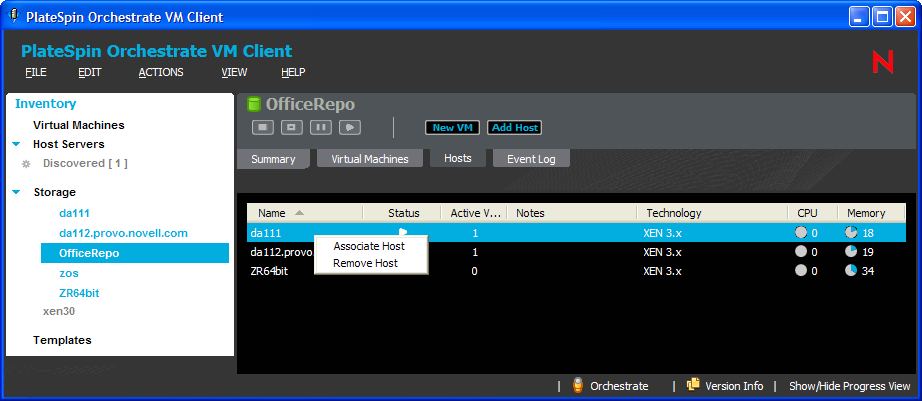
Task: Click the gear icon beside Discovered
Action: (x=25, y=164)
